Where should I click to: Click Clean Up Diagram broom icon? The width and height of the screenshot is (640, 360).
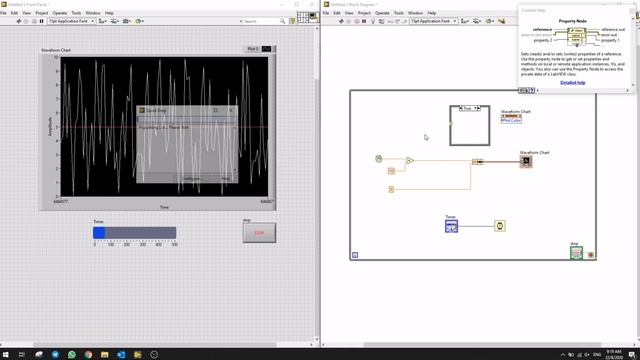(x=501, y=21)
